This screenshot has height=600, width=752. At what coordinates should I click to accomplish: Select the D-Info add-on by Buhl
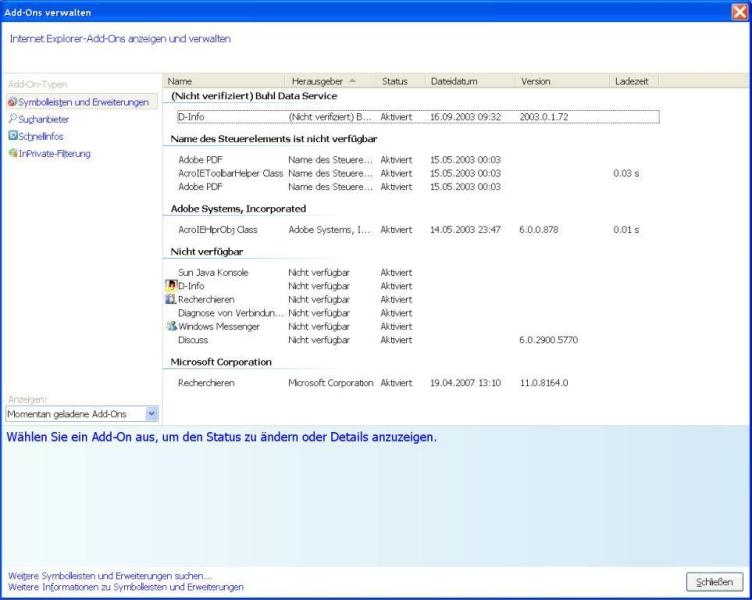click(x=418, y=117)
